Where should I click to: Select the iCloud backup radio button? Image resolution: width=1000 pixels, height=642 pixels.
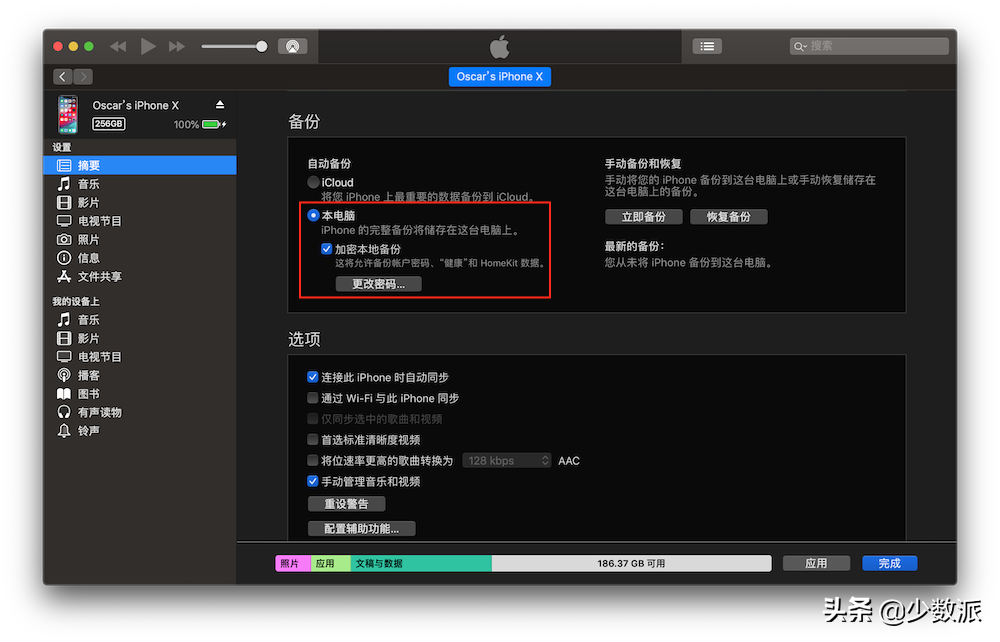pyautogui.click(x=314, y=183)
